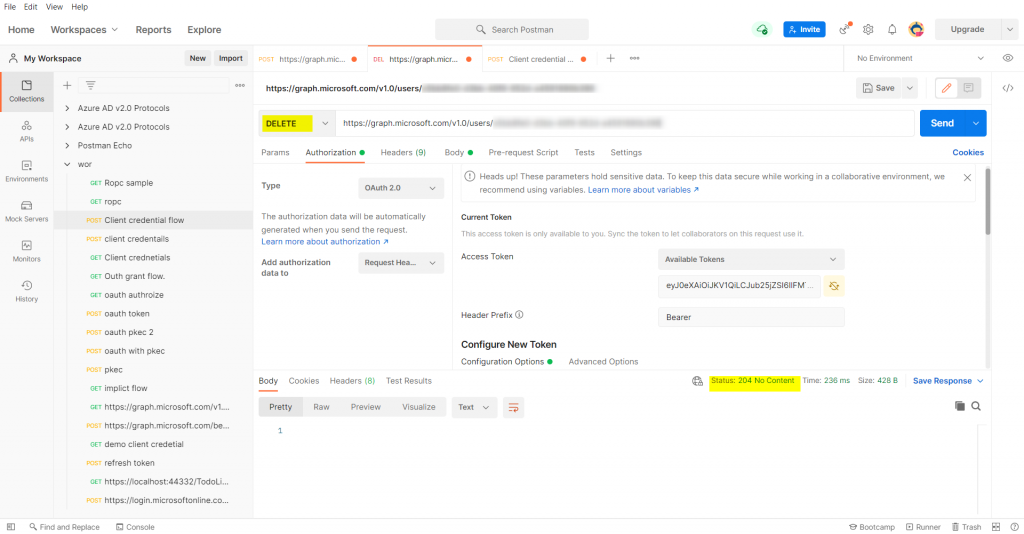Collapse the wor collection folder

click(x=67, y=165)
